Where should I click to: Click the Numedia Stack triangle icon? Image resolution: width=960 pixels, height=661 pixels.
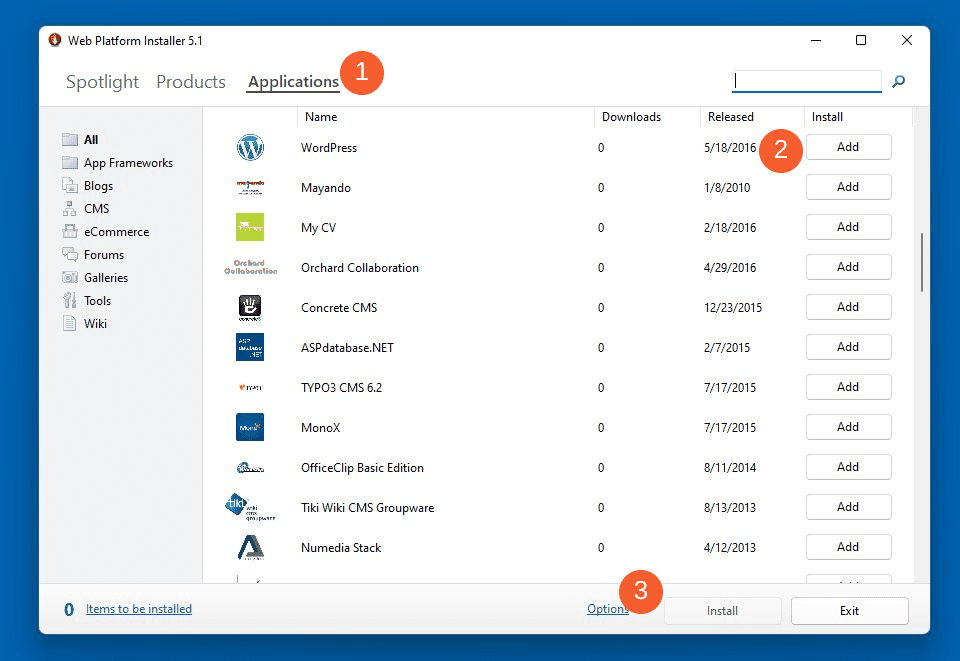coord(250,547)
